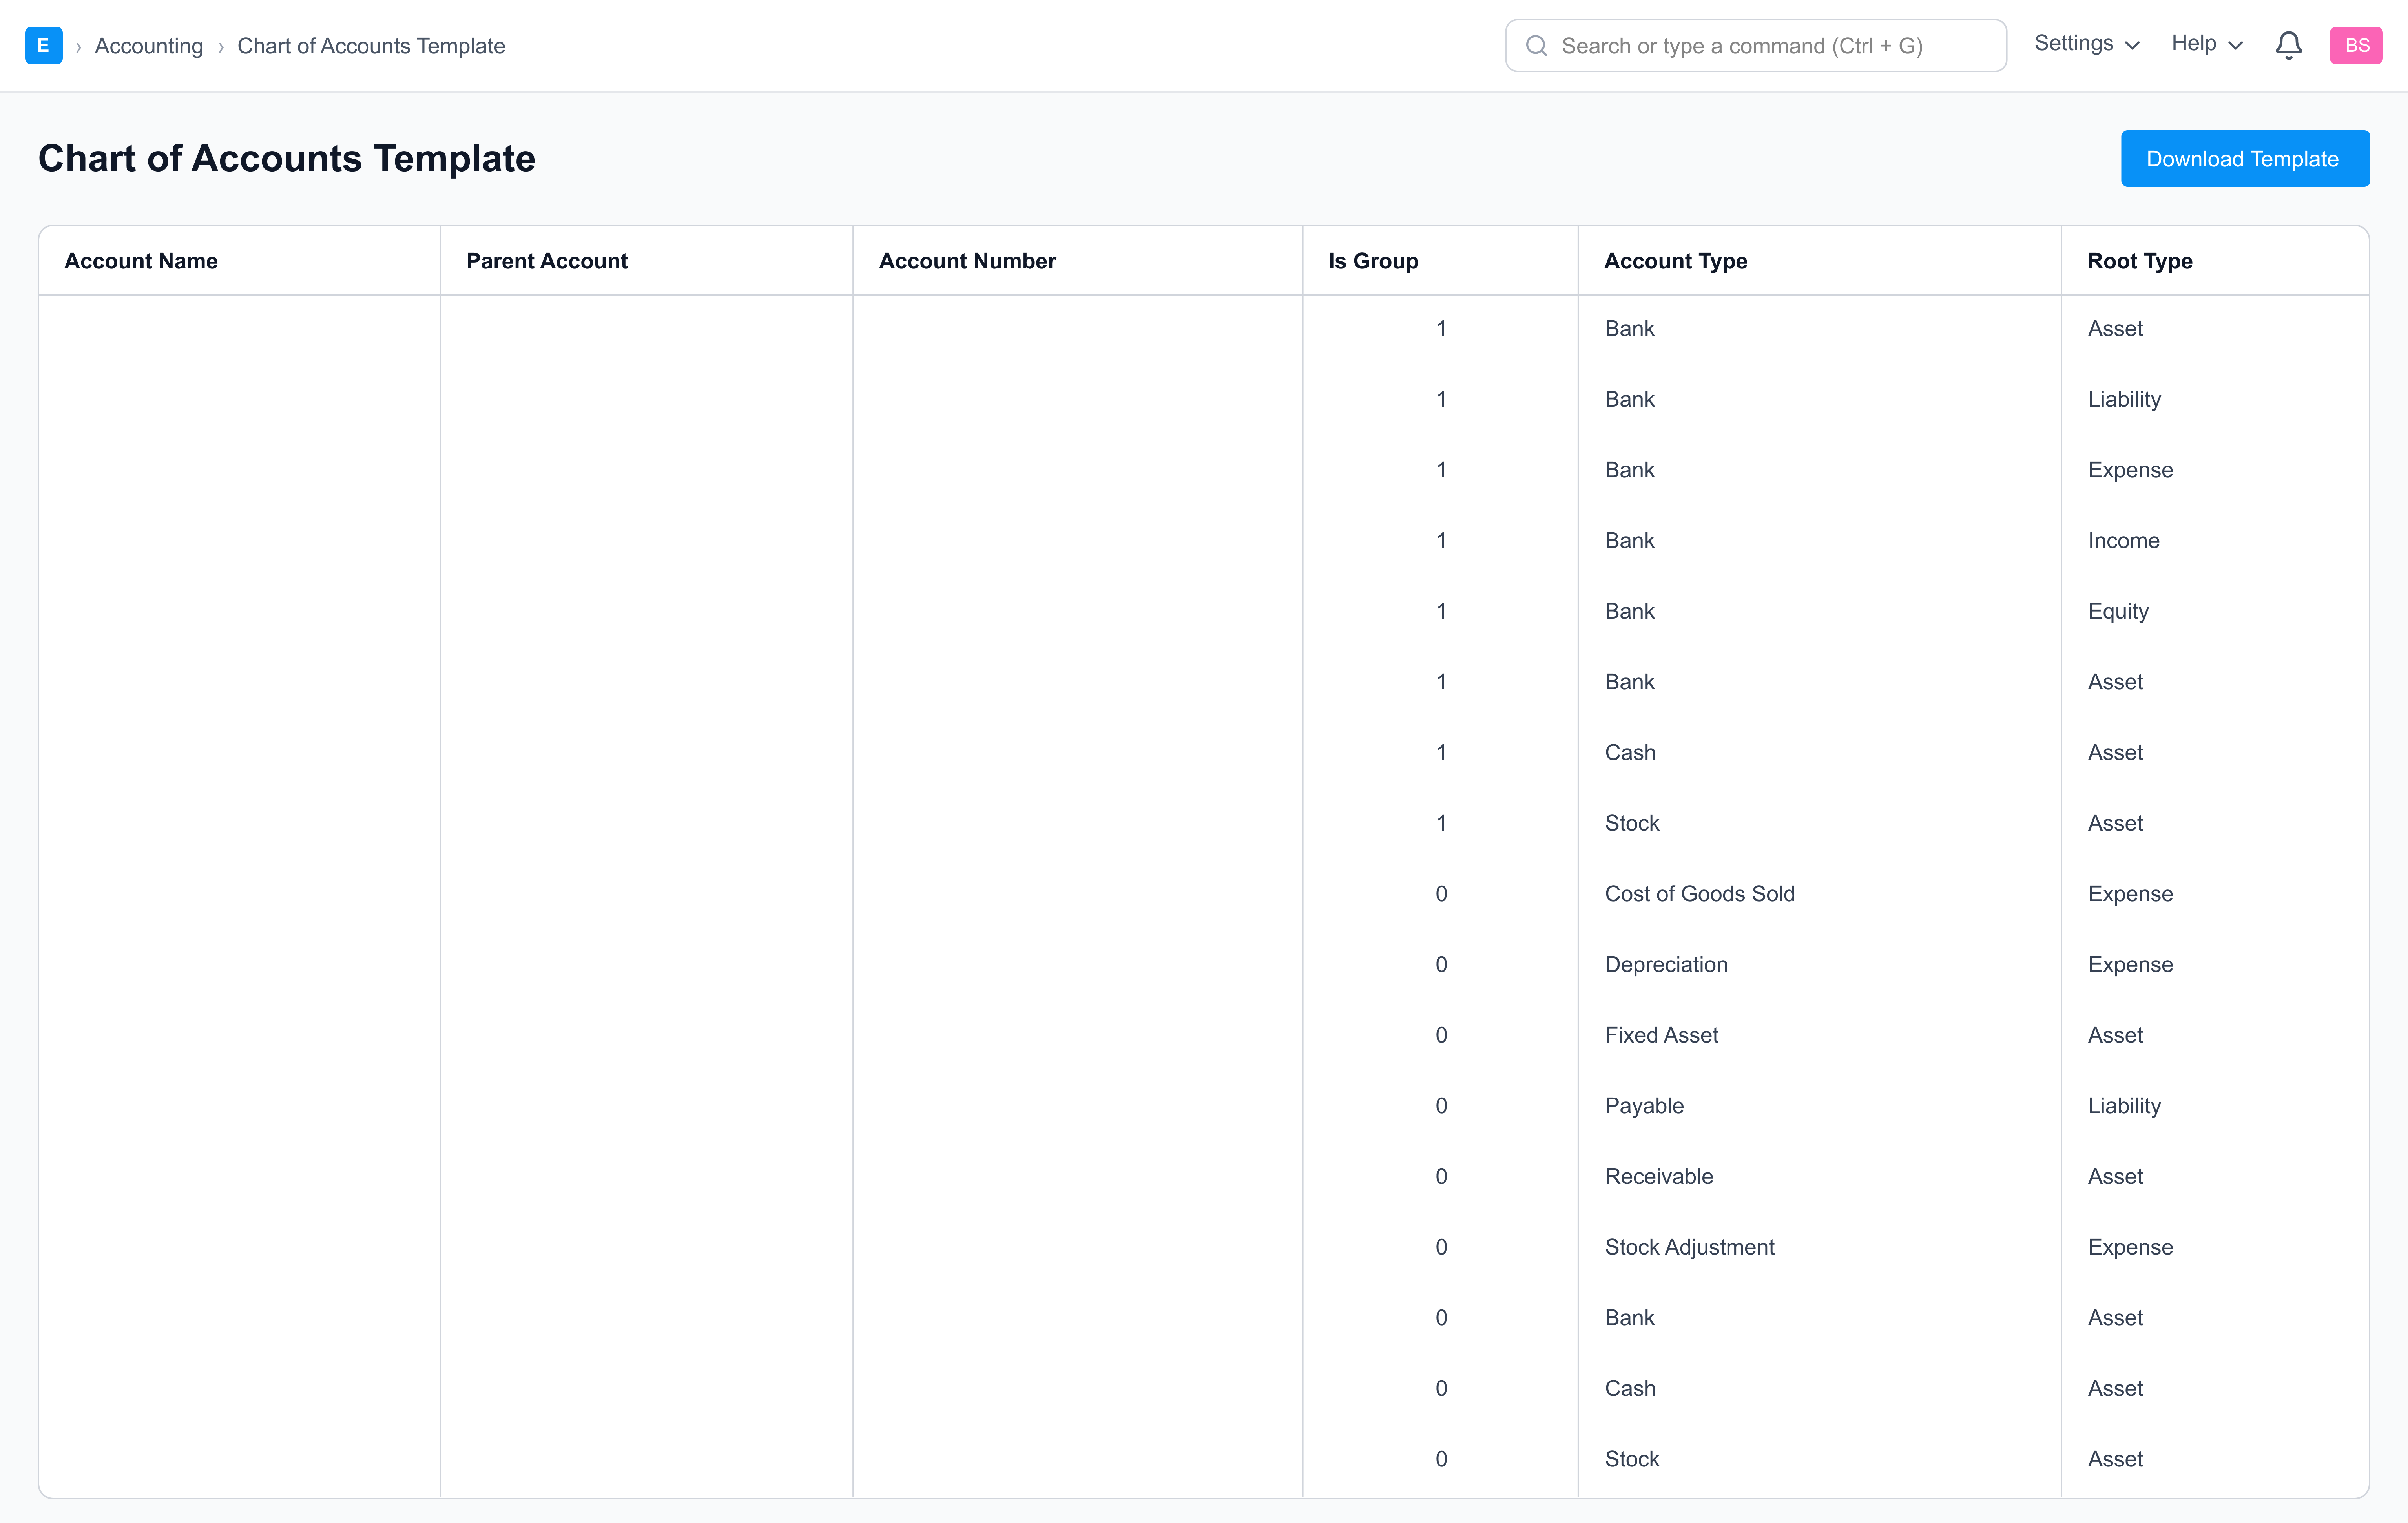Image resolution: width=2408 pixels, height=1523 pixels.
Task: Select the Stock Adjustment account type cell
Action: 1689,1247
